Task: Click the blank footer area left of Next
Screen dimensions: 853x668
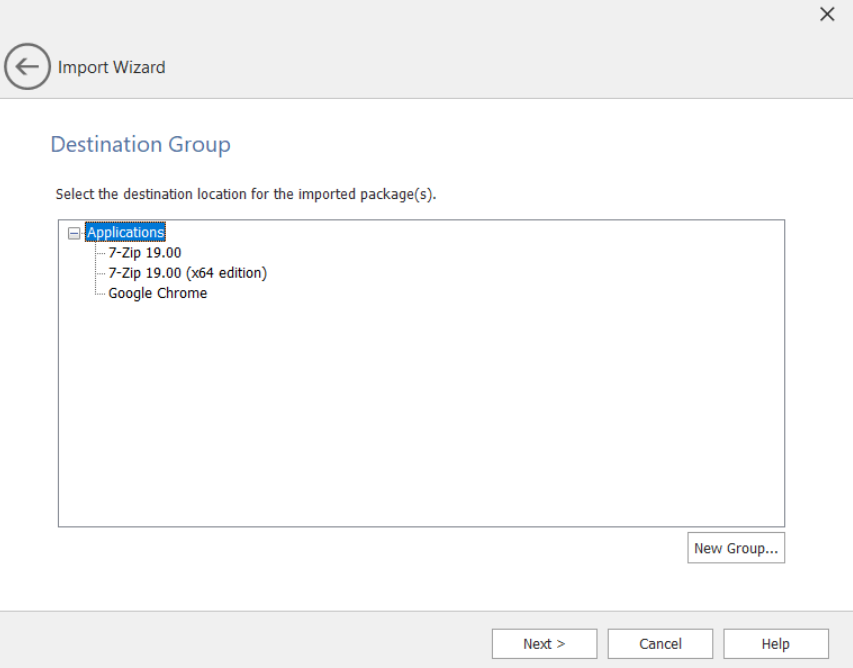Action: tap(250, 644)
